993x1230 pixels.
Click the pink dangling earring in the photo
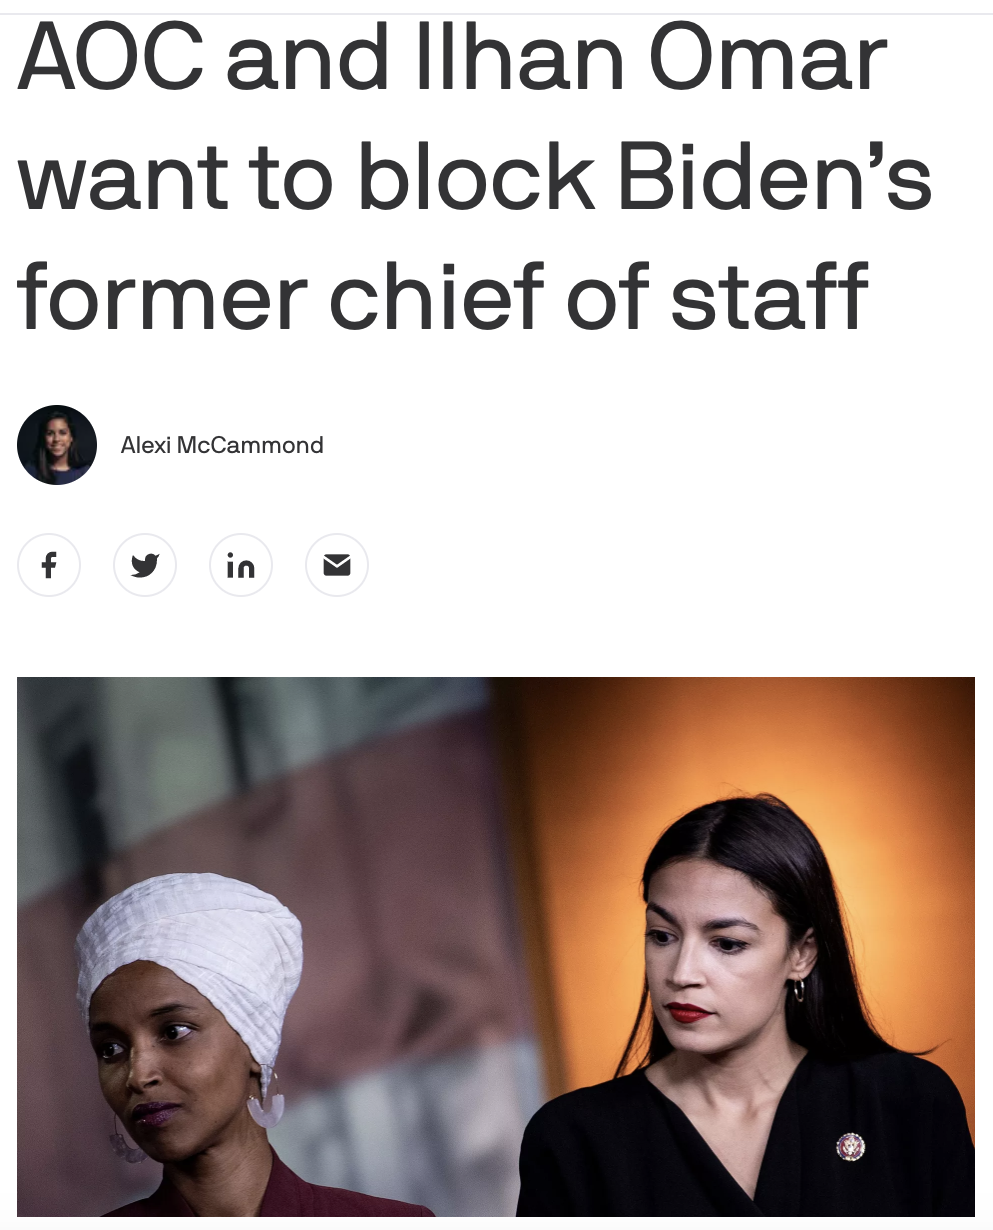point(265,1102)
